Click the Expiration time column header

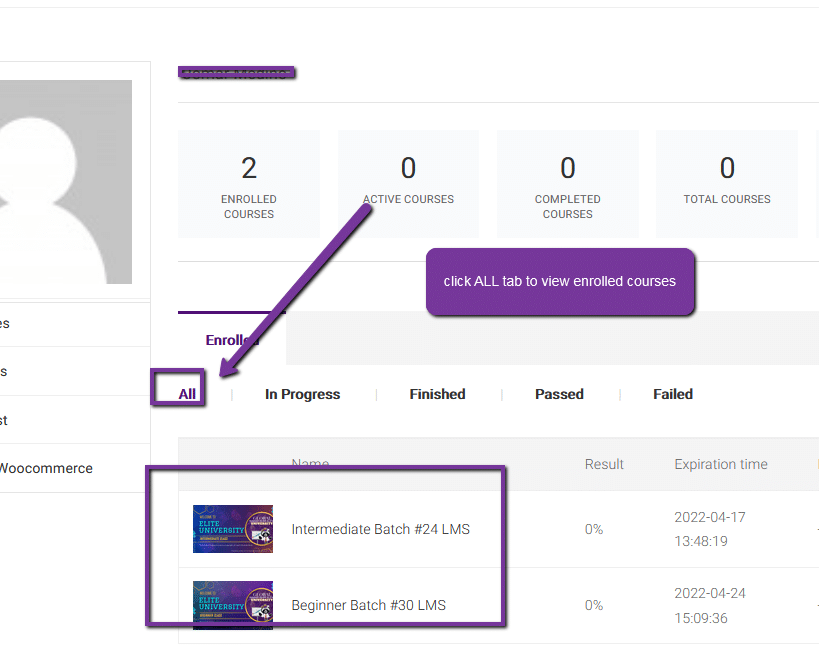[721, 464]
